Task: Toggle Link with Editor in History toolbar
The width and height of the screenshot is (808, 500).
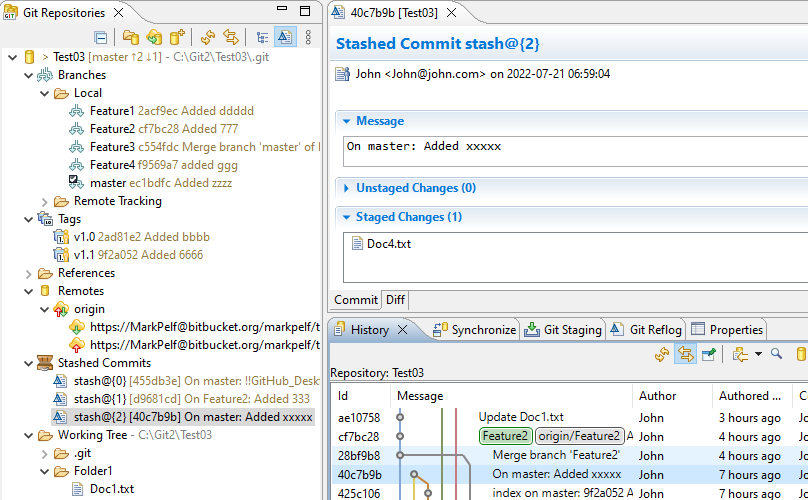Action: [x=685, y=354]
